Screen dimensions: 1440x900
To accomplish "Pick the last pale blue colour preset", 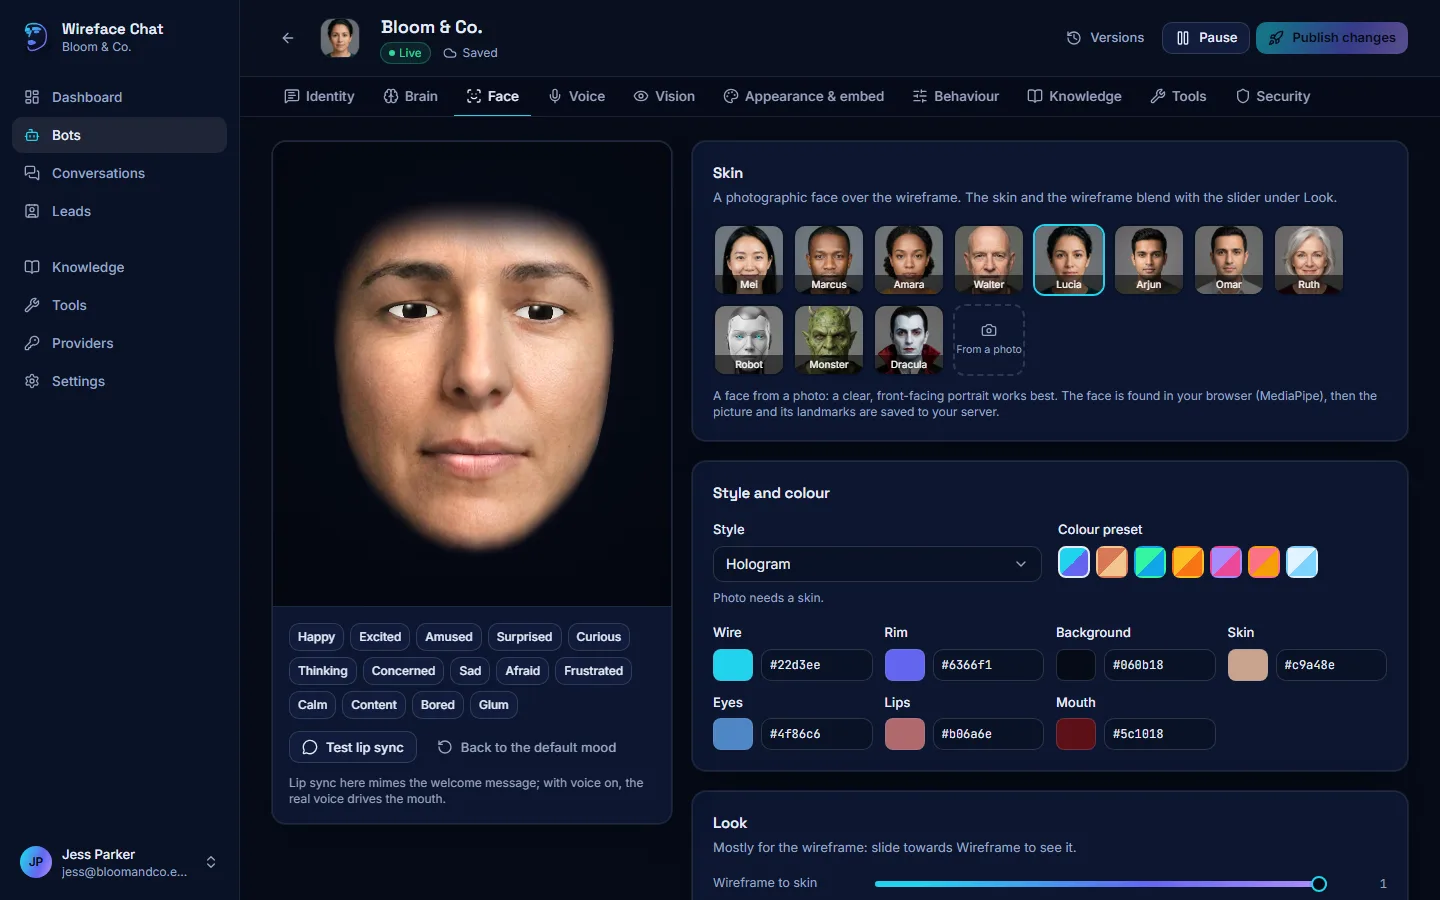I will tap(1302, 562).
